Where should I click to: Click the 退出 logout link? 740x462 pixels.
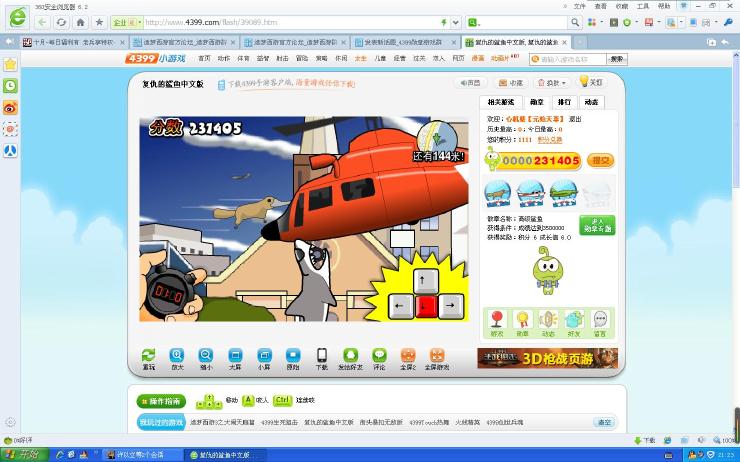pos(575,119)
